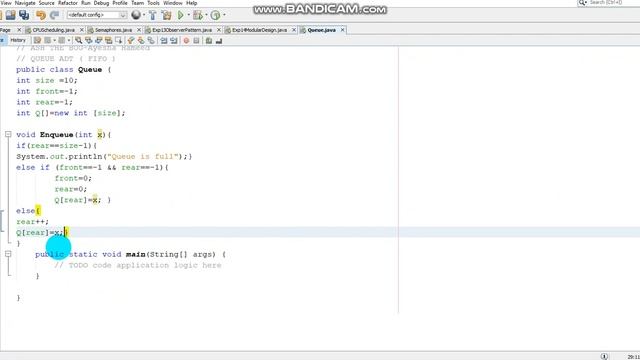This screenshot has width=640, height=360.
Task: Click the Last Edit icon in the editor toolbar
Action: 38,40
